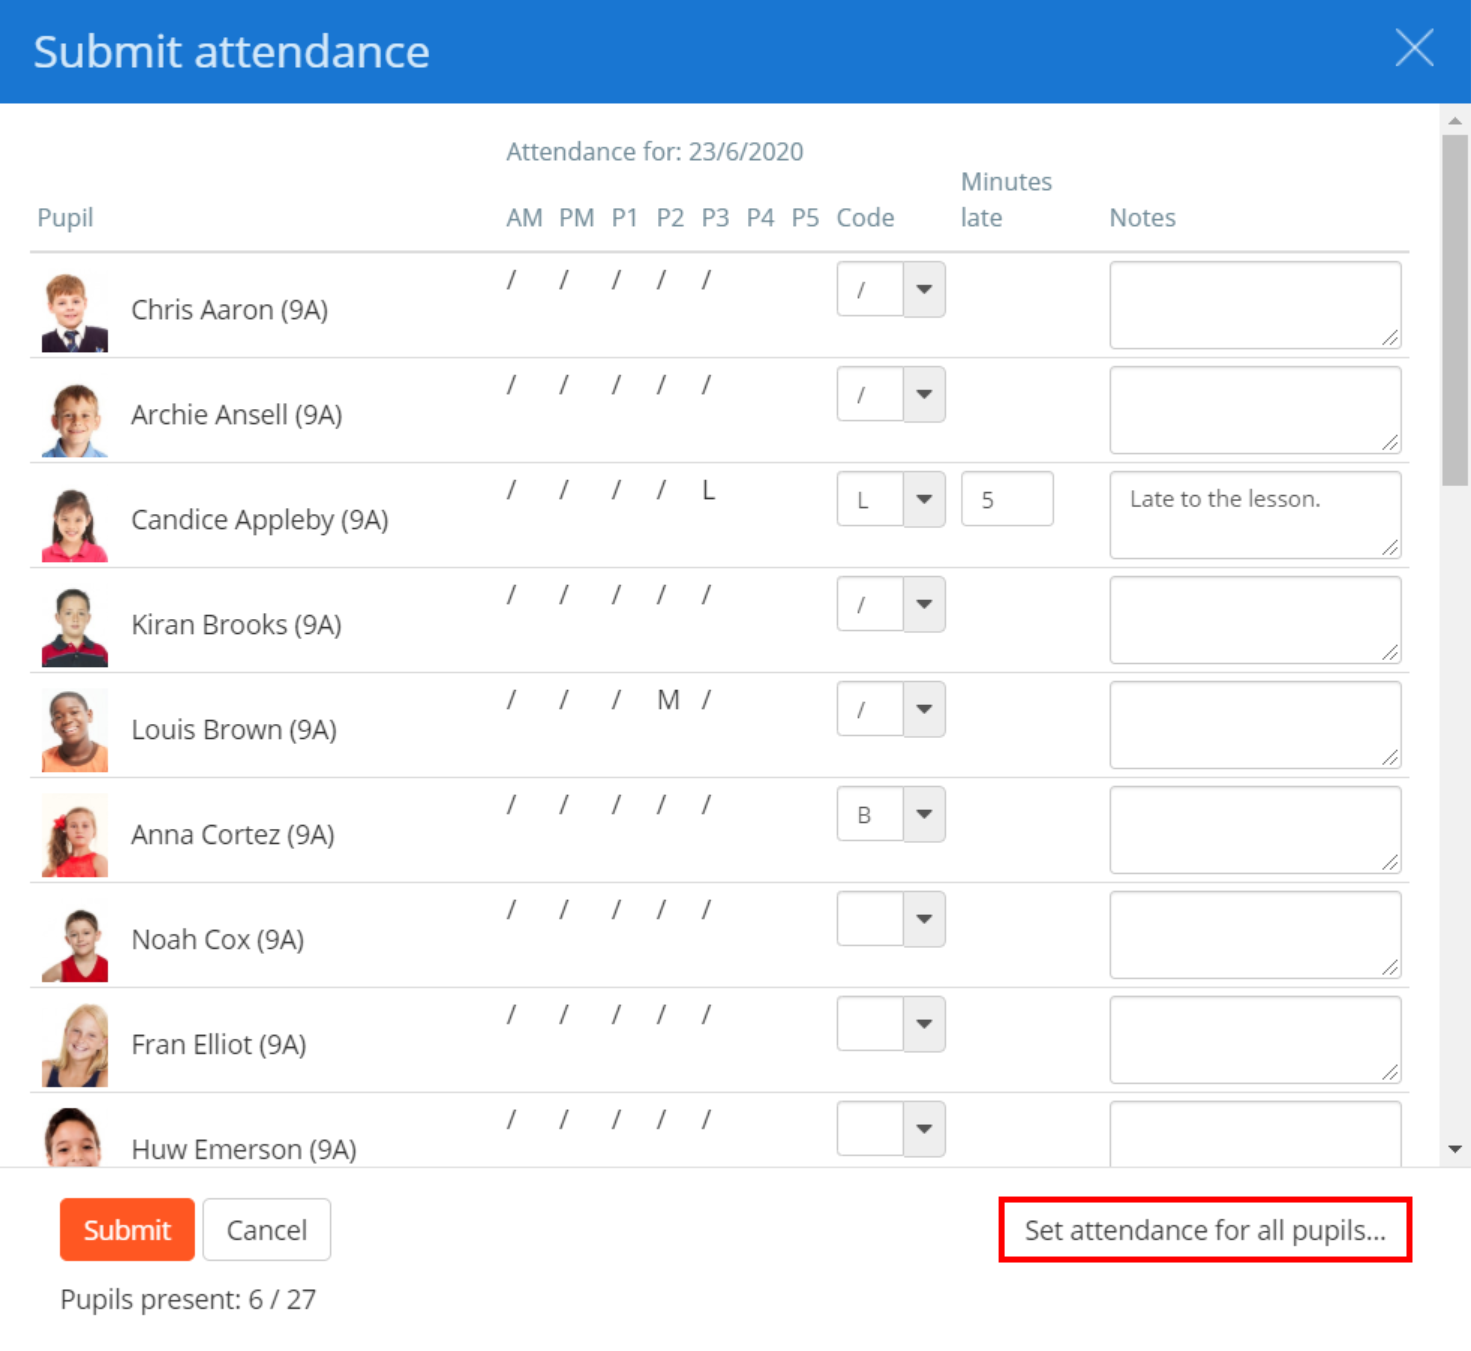Open Huw Emerson's attendance code dropdown
The width and height of the screenshot is (1471, 1351).
[x=922, y=1129]
